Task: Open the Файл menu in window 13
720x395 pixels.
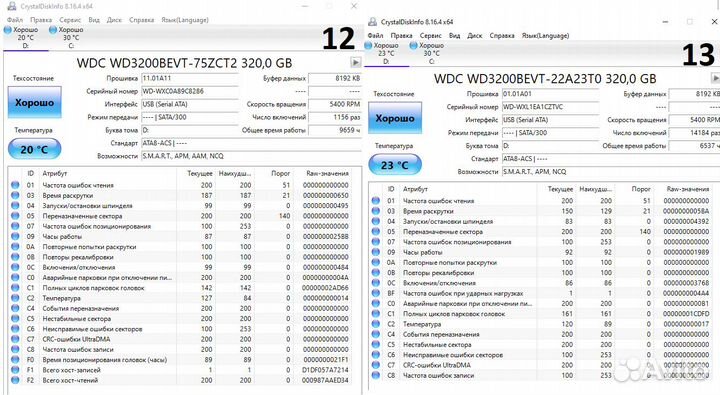Action: (x=375, y=36)
